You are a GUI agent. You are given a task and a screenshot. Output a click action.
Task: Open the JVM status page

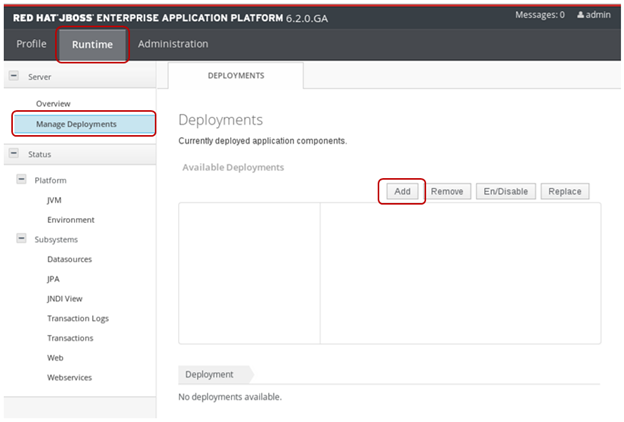54,200
